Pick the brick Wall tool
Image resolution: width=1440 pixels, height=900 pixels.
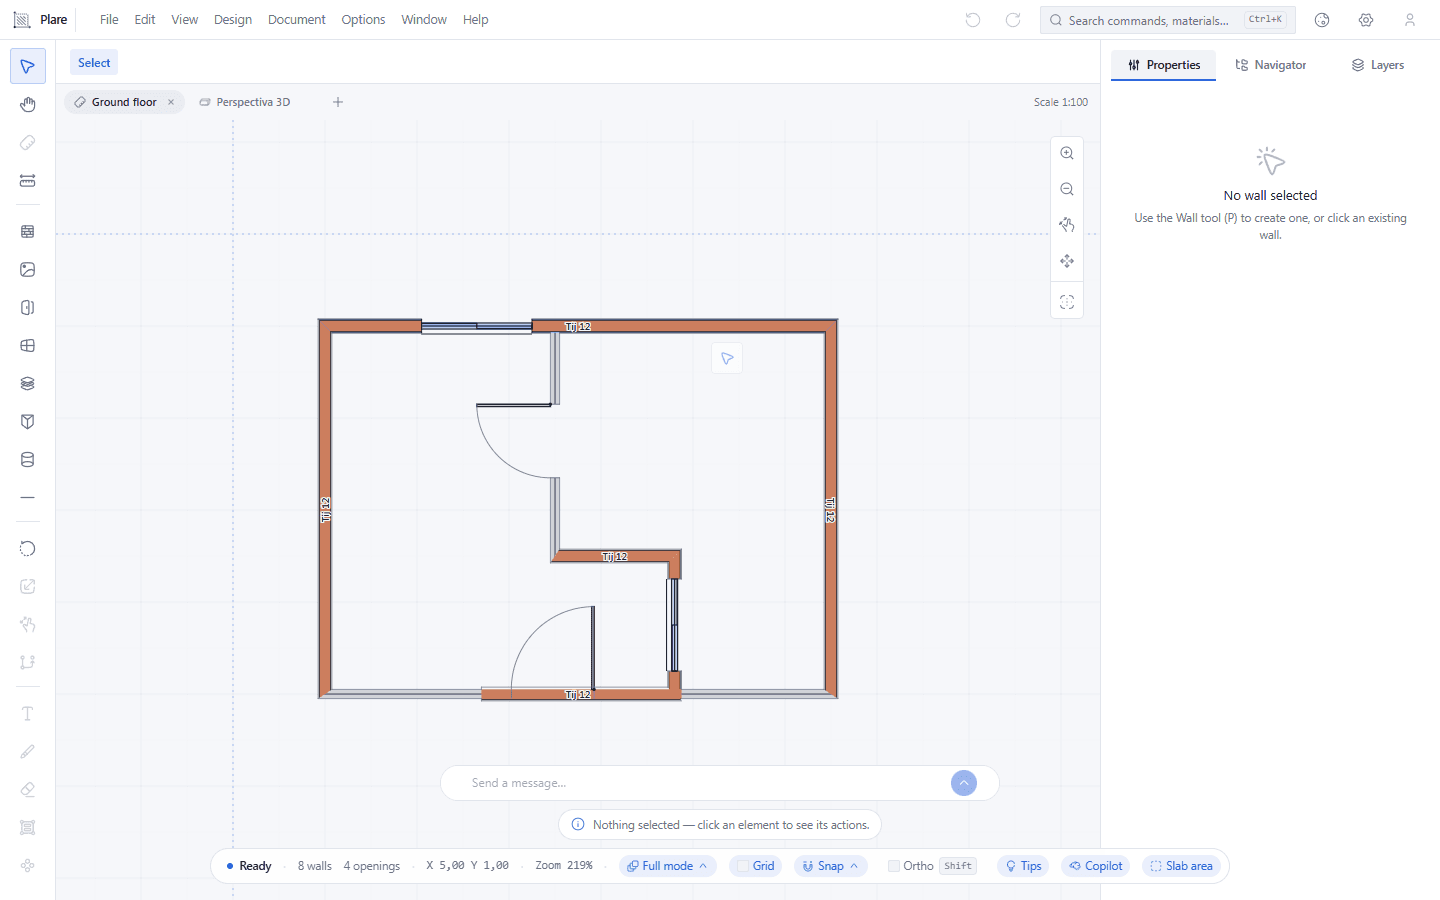[28, 231]
